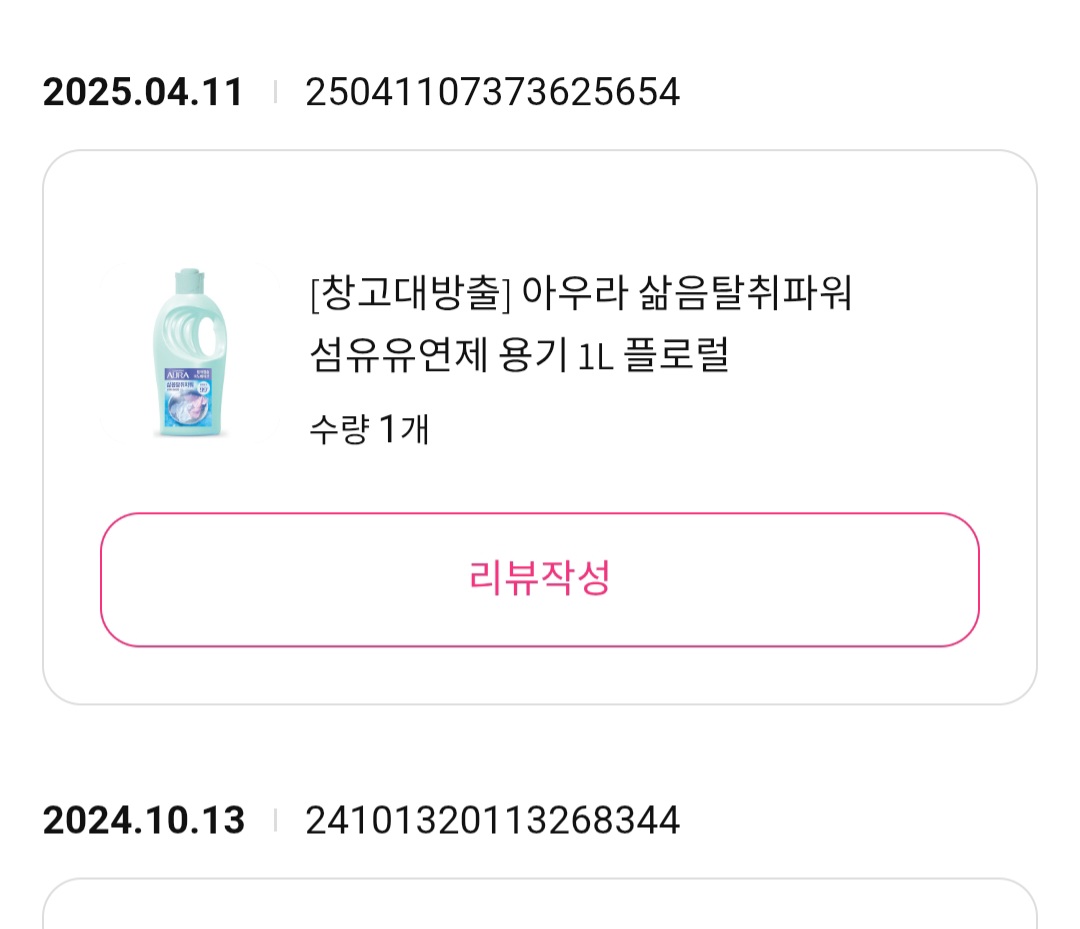This screenshot has height=929, width=1080.
Task: Click the 리뷰작성 button
Action: [539, 580]
